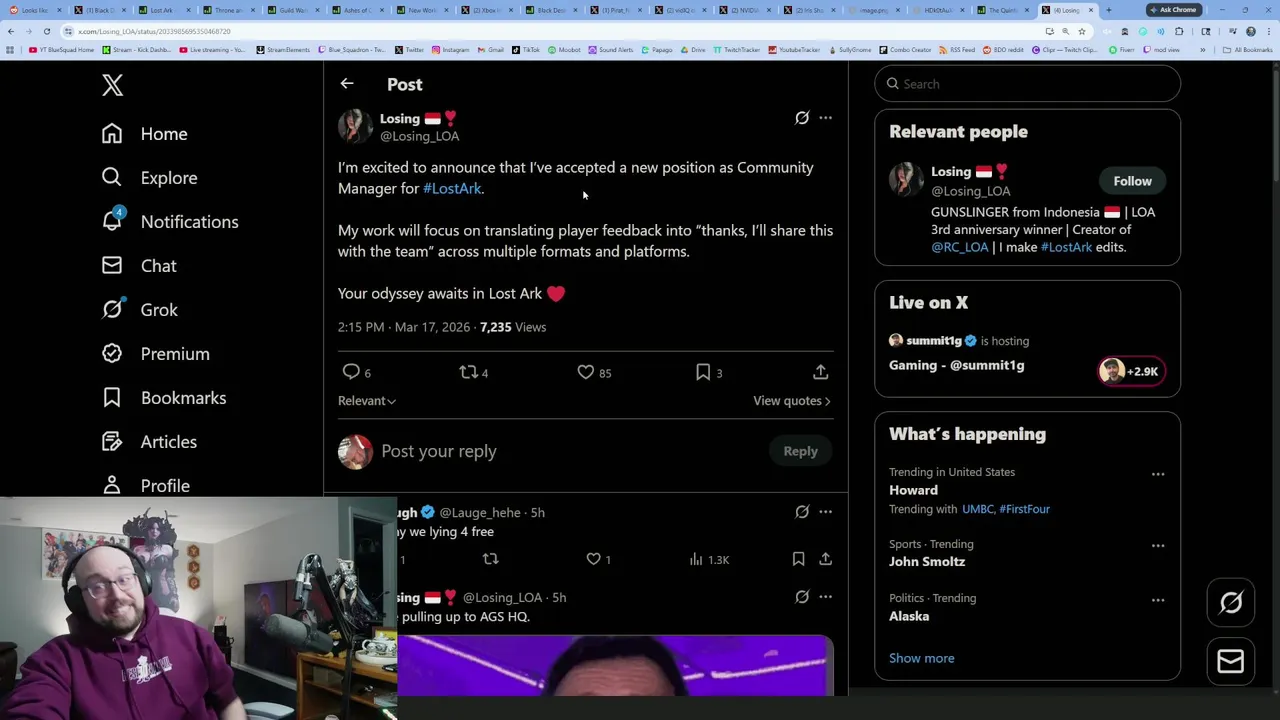Click Show more under What's happening
The width and height of the screenshot is (1280, 720).
[921, 658]
